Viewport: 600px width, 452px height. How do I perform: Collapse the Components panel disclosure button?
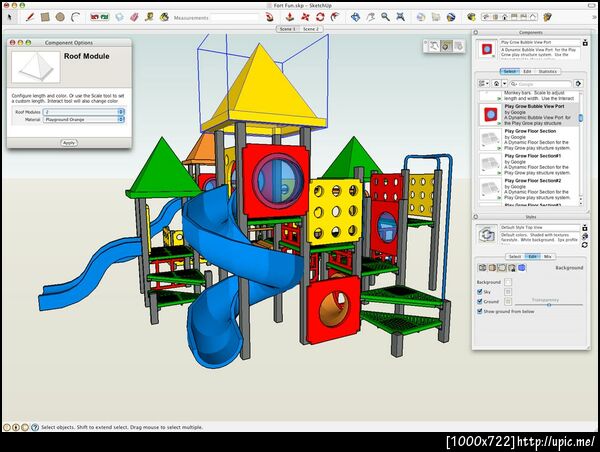pos(476,33)
